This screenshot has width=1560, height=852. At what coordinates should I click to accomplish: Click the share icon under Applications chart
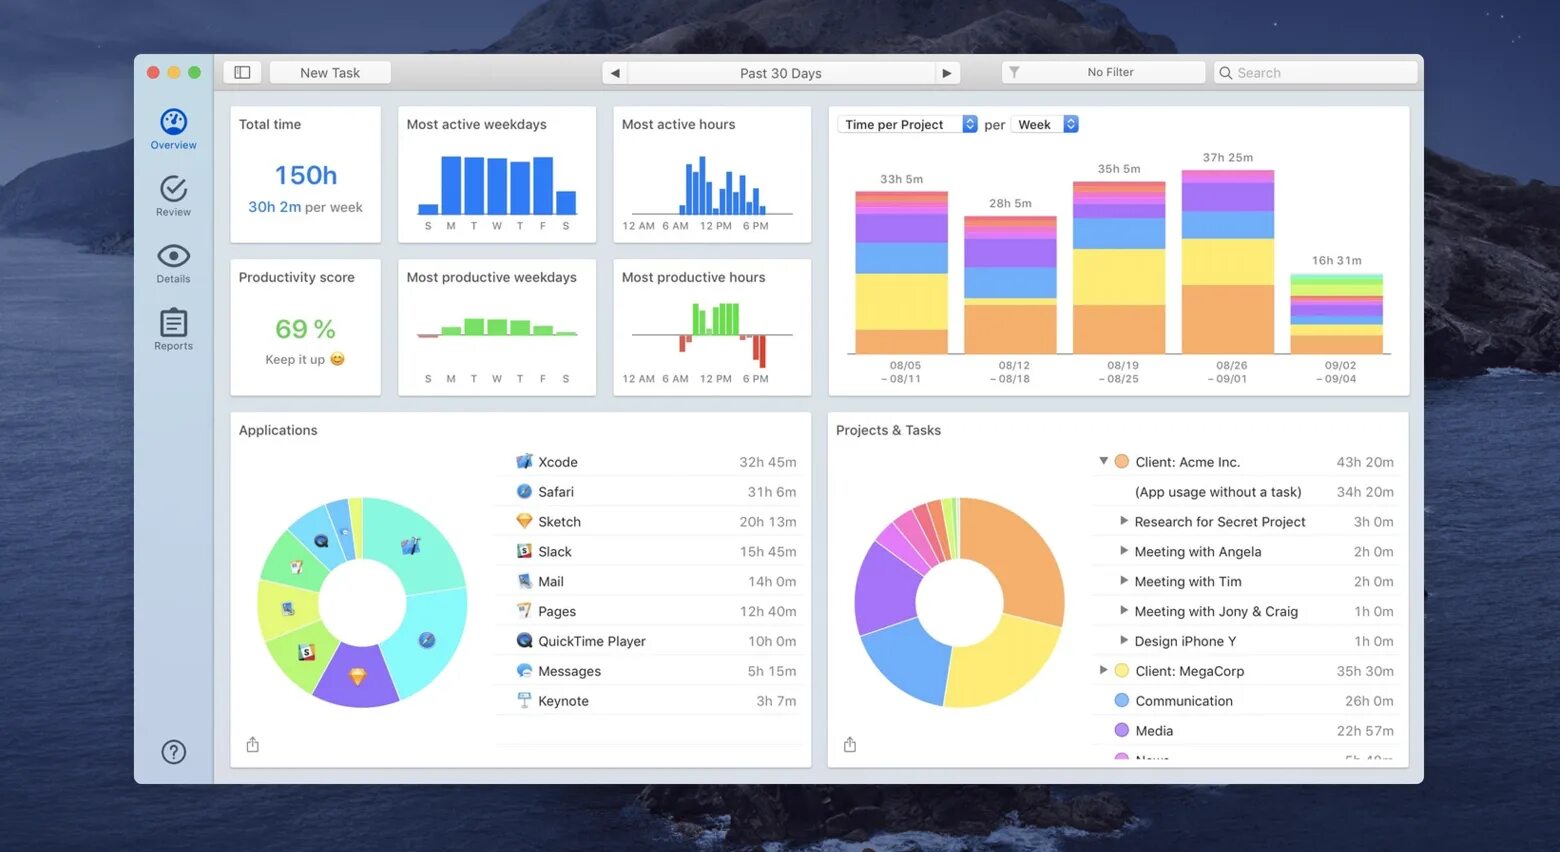tap(253, 745)
